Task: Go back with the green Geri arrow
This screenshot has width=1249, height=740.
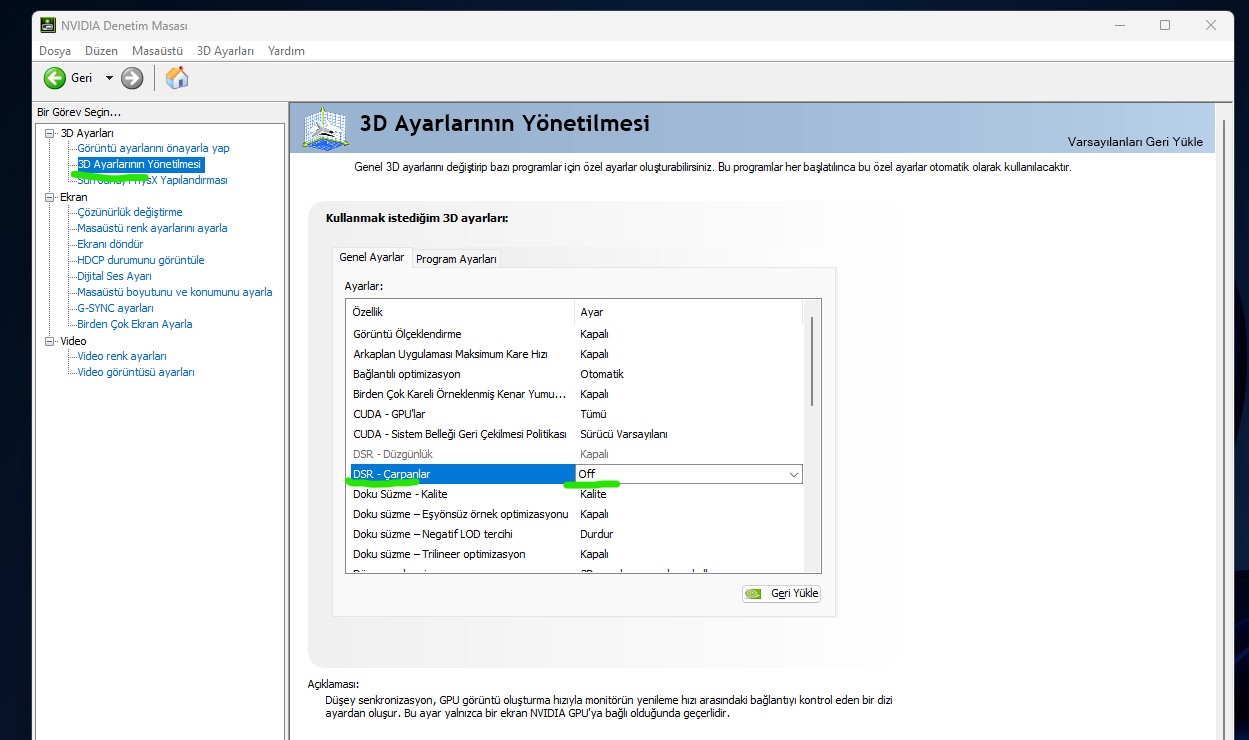Action: pyautogui.click(x=55, y=78)
